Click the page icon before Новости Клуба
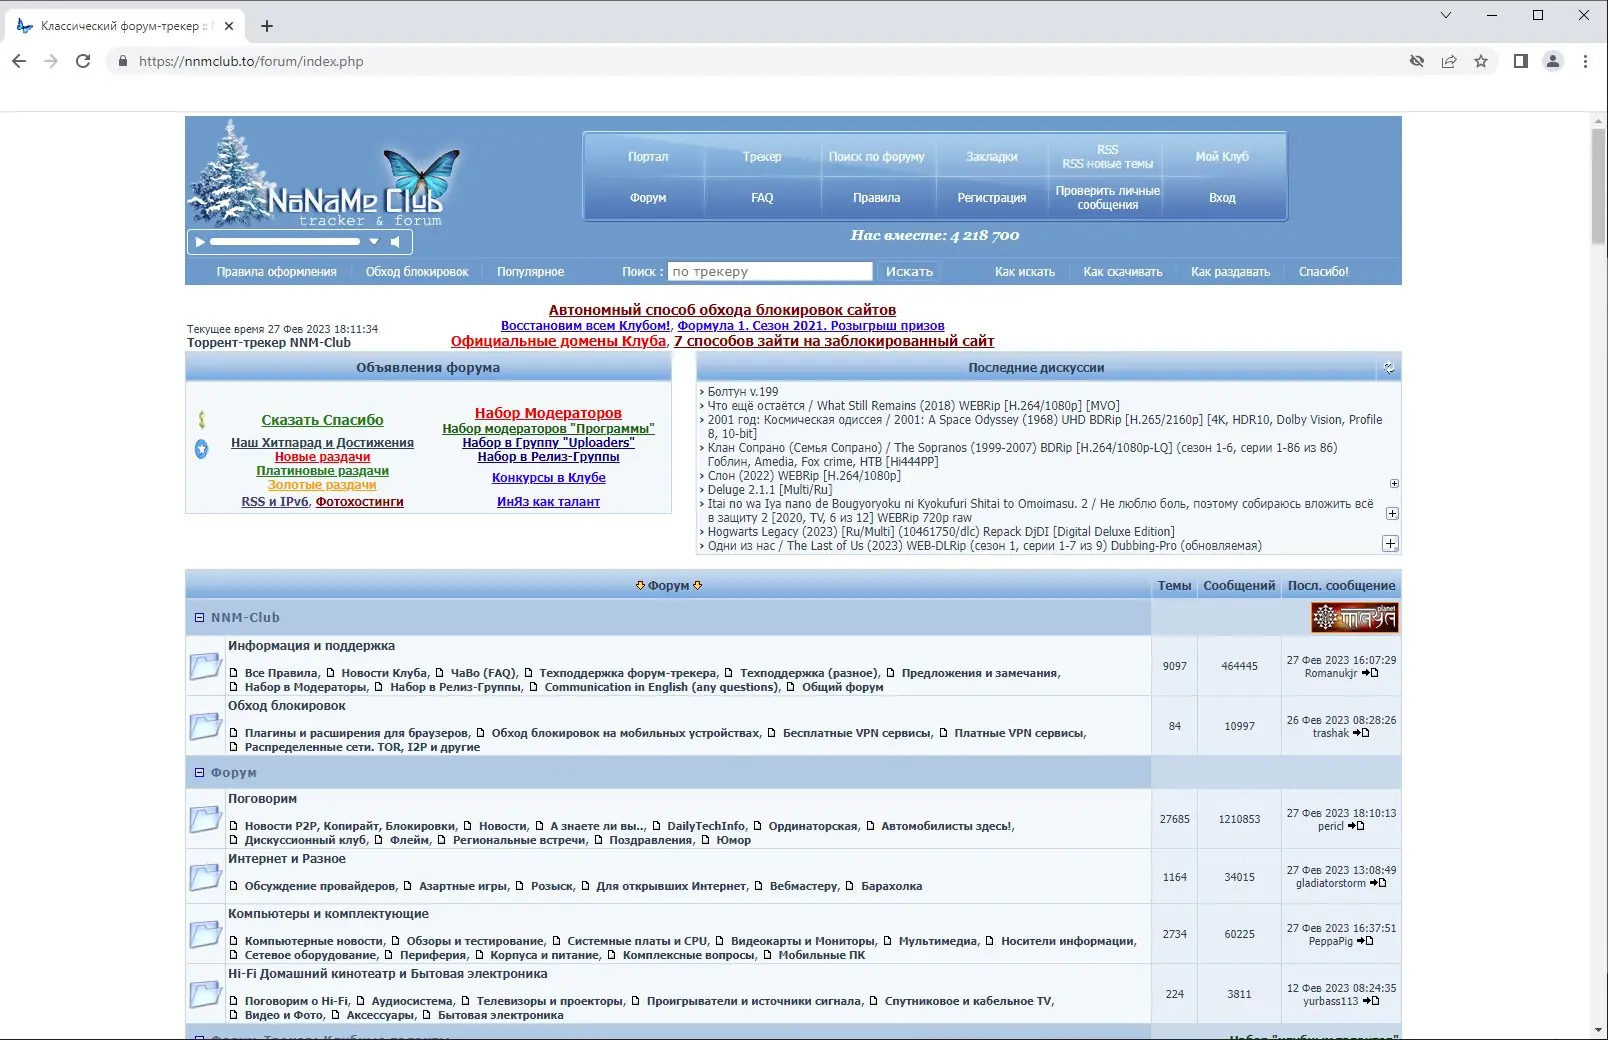 [x=330, y=673]
